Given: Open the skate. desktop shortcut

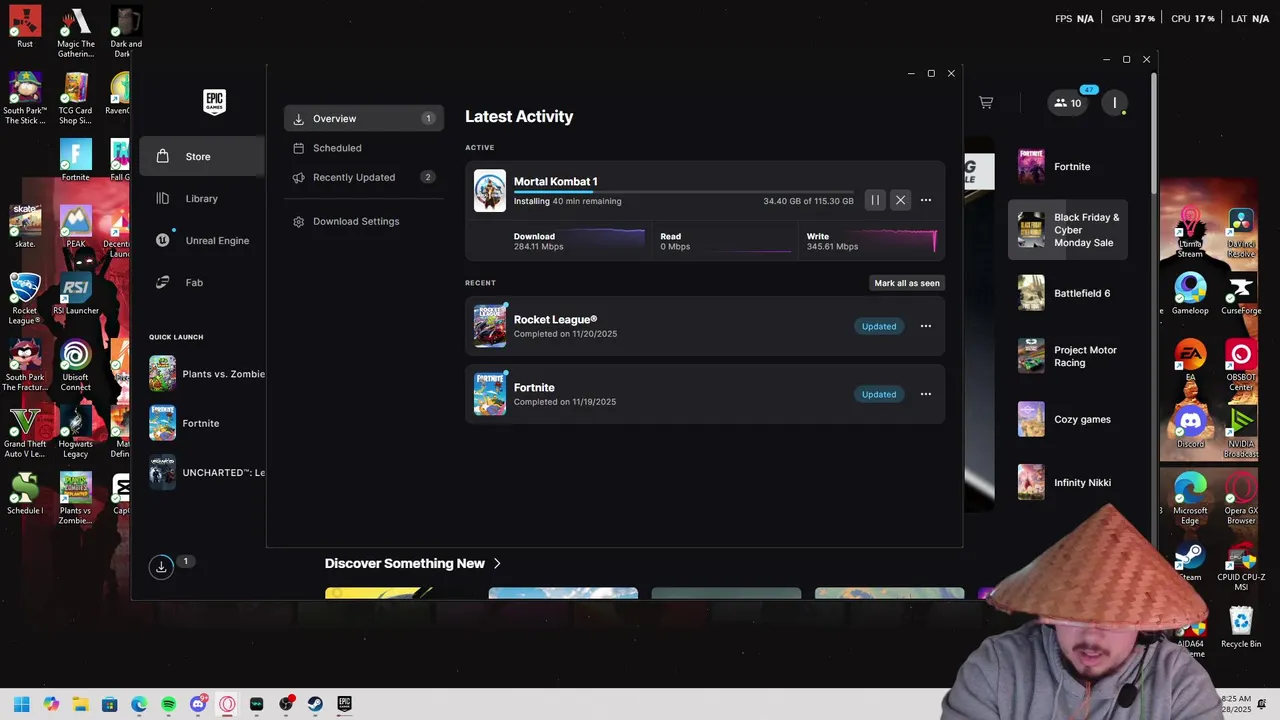Looking at the screenshot, I should [25, 226].
